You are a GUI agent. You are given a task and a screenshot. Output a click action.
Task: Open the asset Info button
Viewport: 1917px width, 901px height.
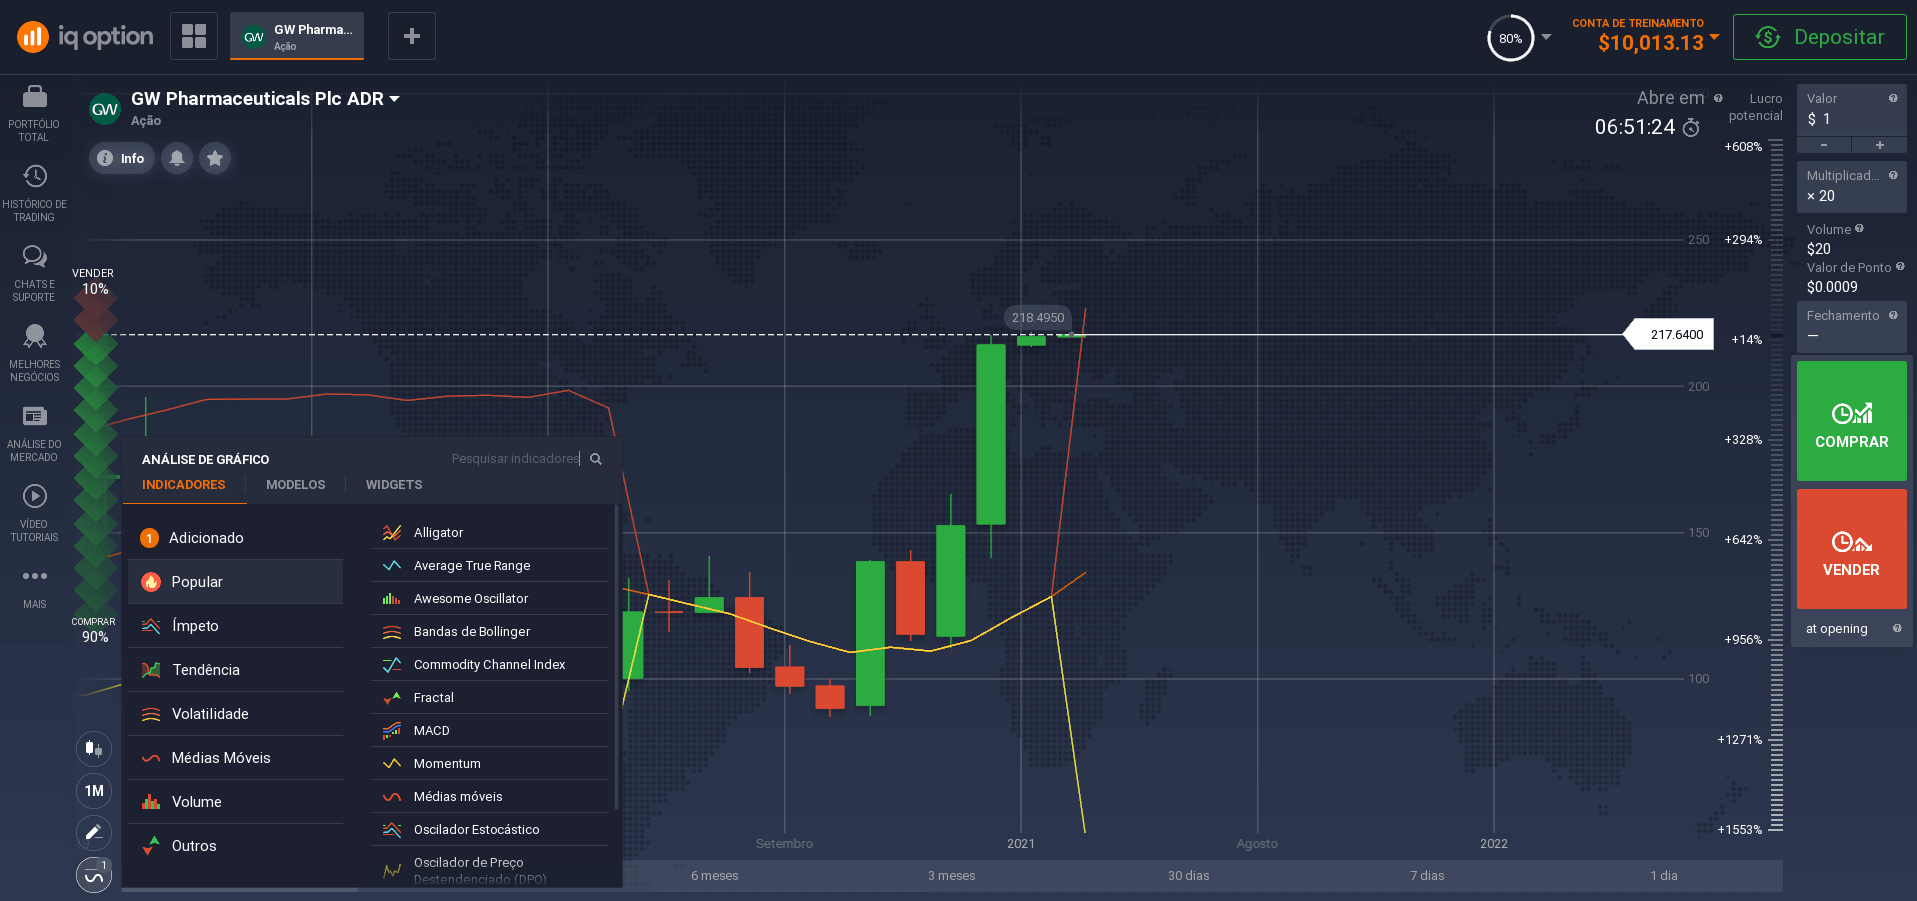click(122, 158)
